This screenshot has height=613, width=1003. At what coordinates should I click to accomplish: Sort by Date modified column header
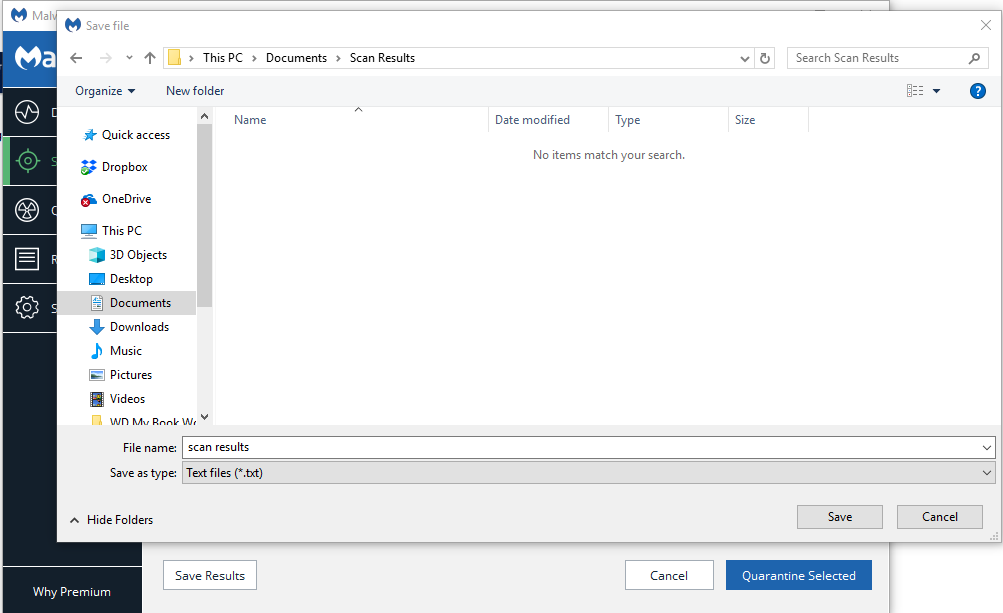(x=532, y=120)
